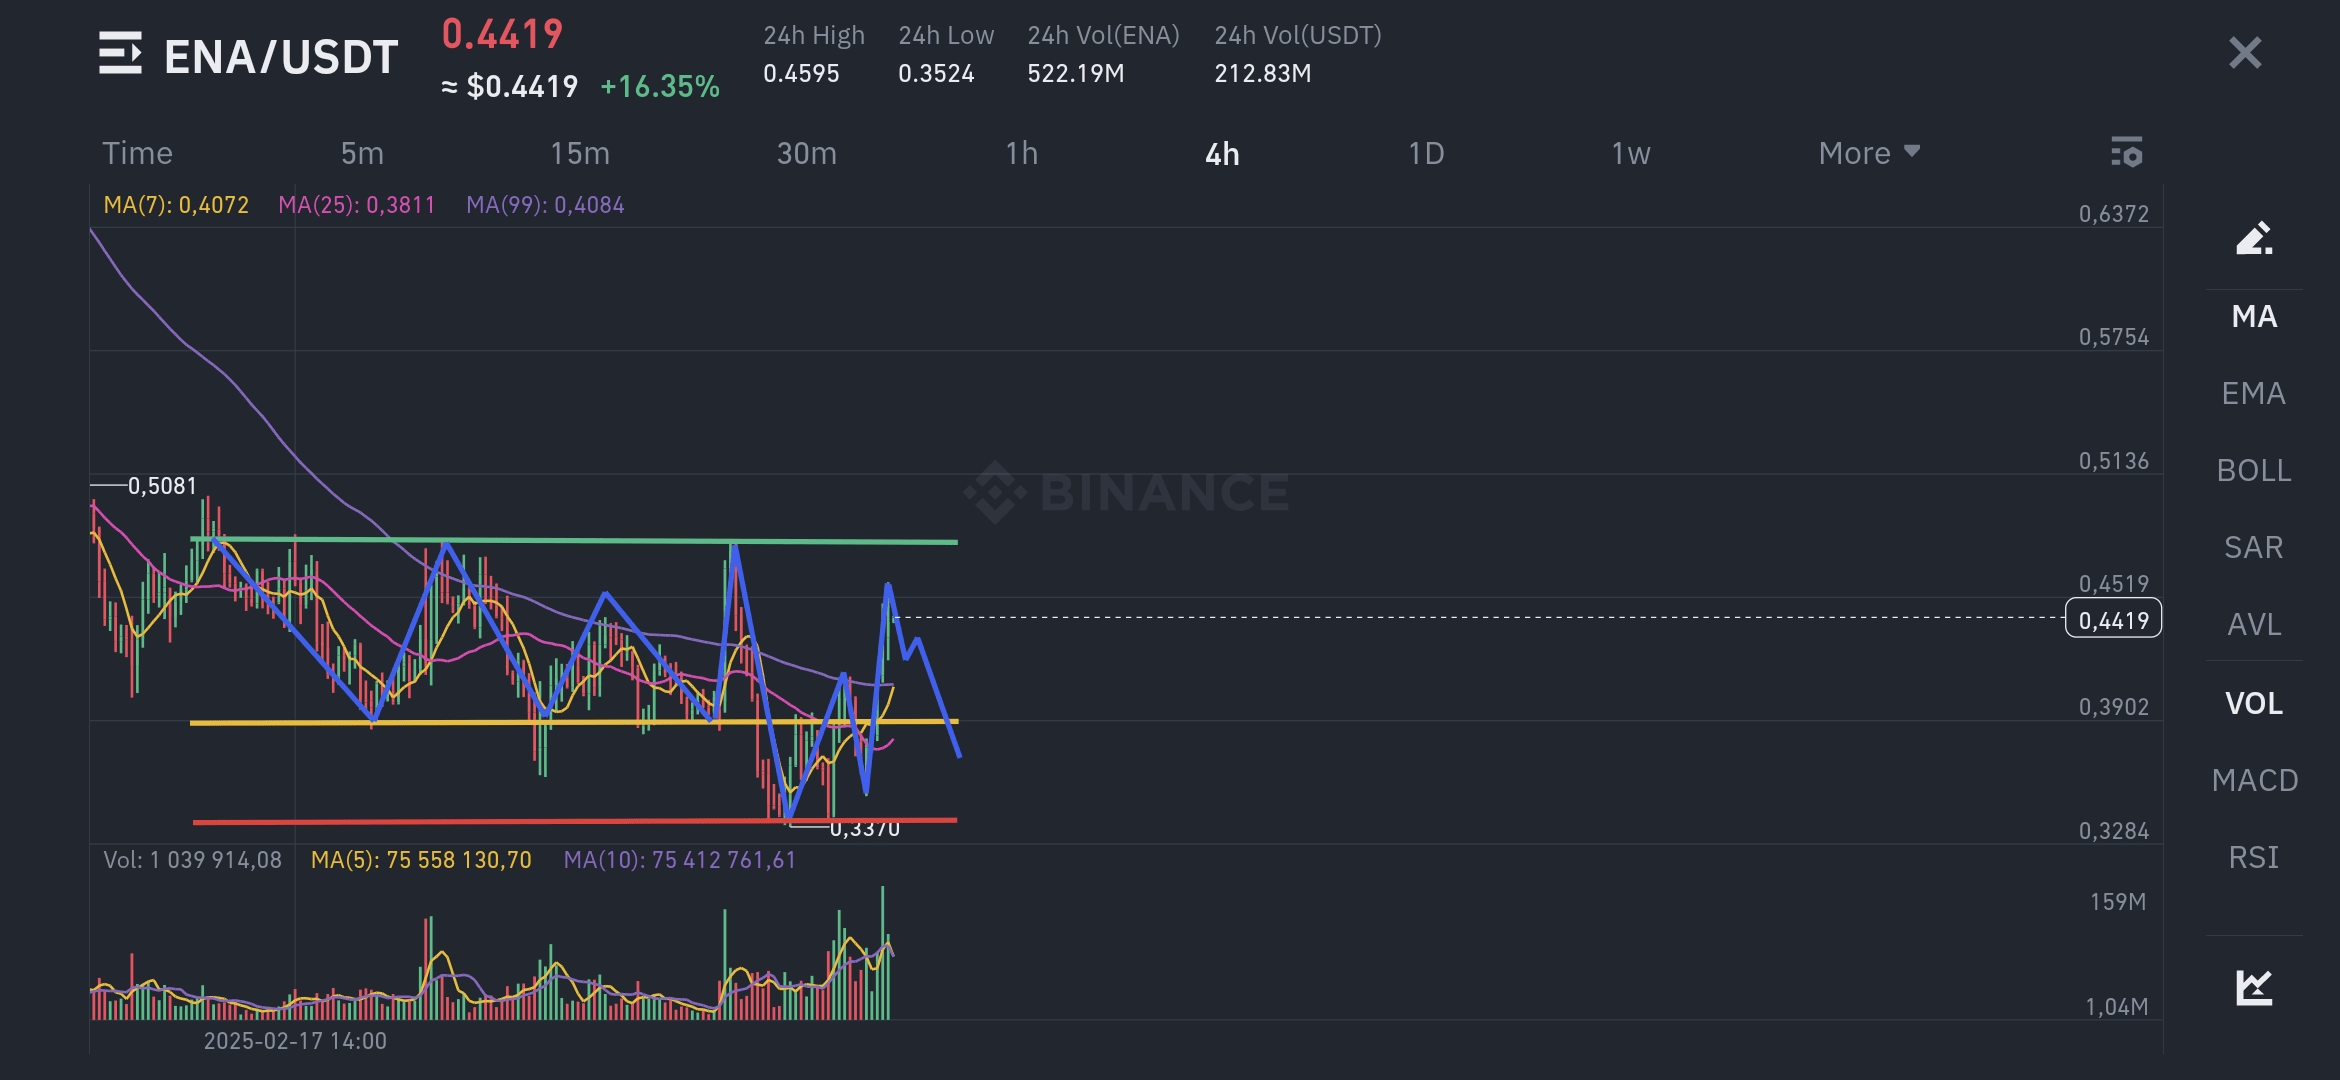Click the ENA/USDT pair title
Image resolution: width=2340 pixels, height=1080 pixels.
(281, 57)
